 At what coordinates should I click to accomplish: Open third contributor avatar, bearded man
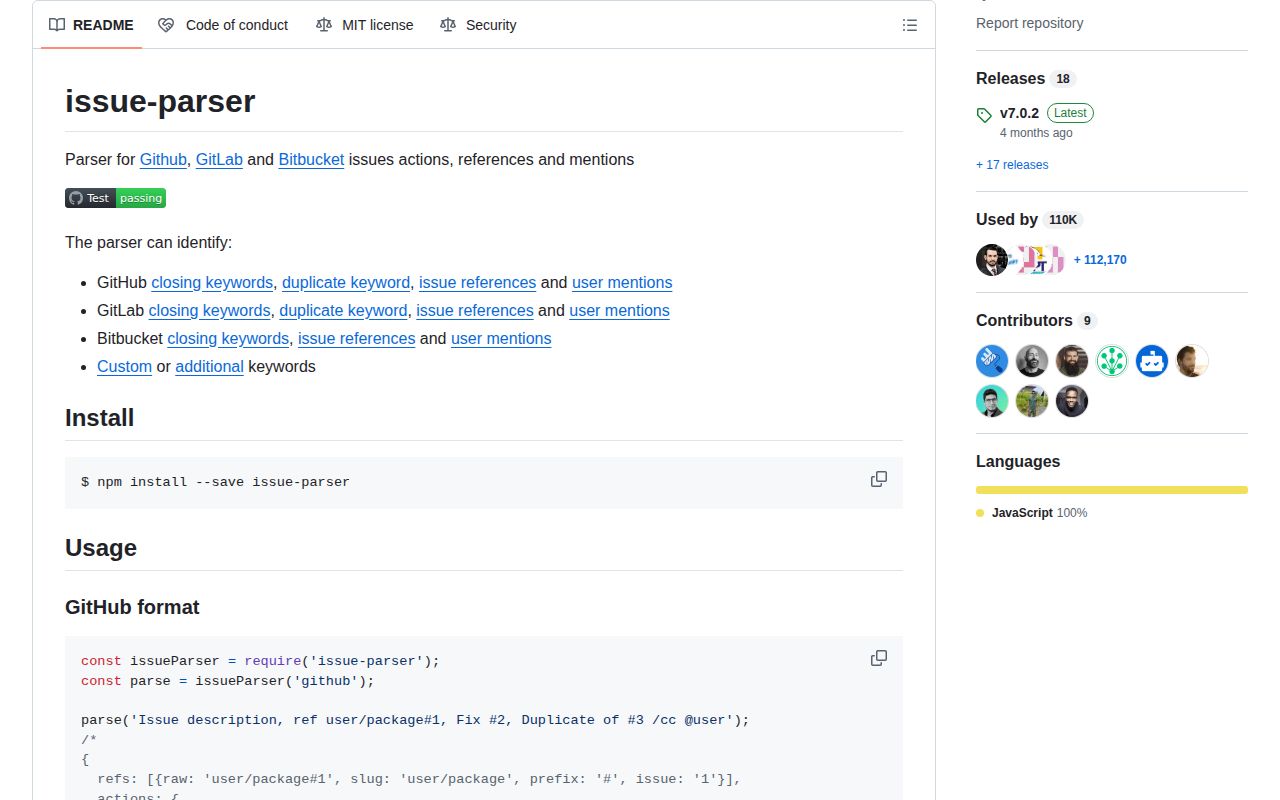pos(1072,361)
